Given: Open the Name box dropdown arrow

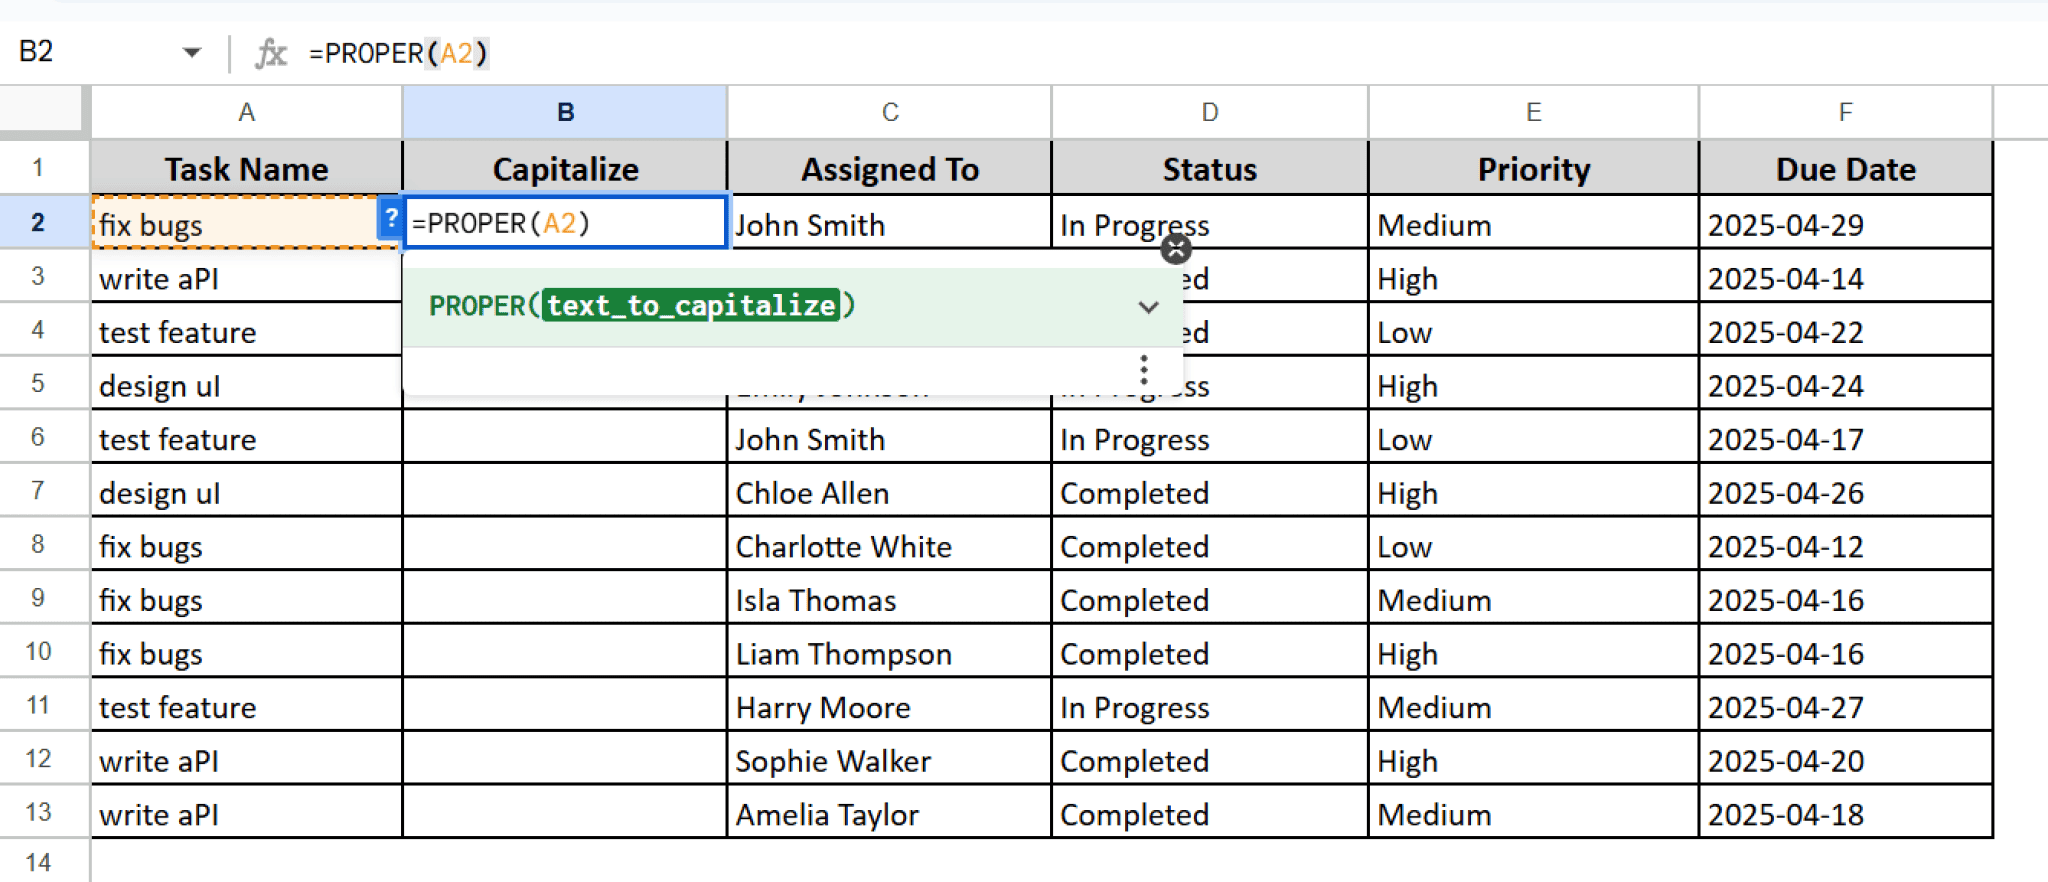Looking at the screenshot, I should 192,53.
